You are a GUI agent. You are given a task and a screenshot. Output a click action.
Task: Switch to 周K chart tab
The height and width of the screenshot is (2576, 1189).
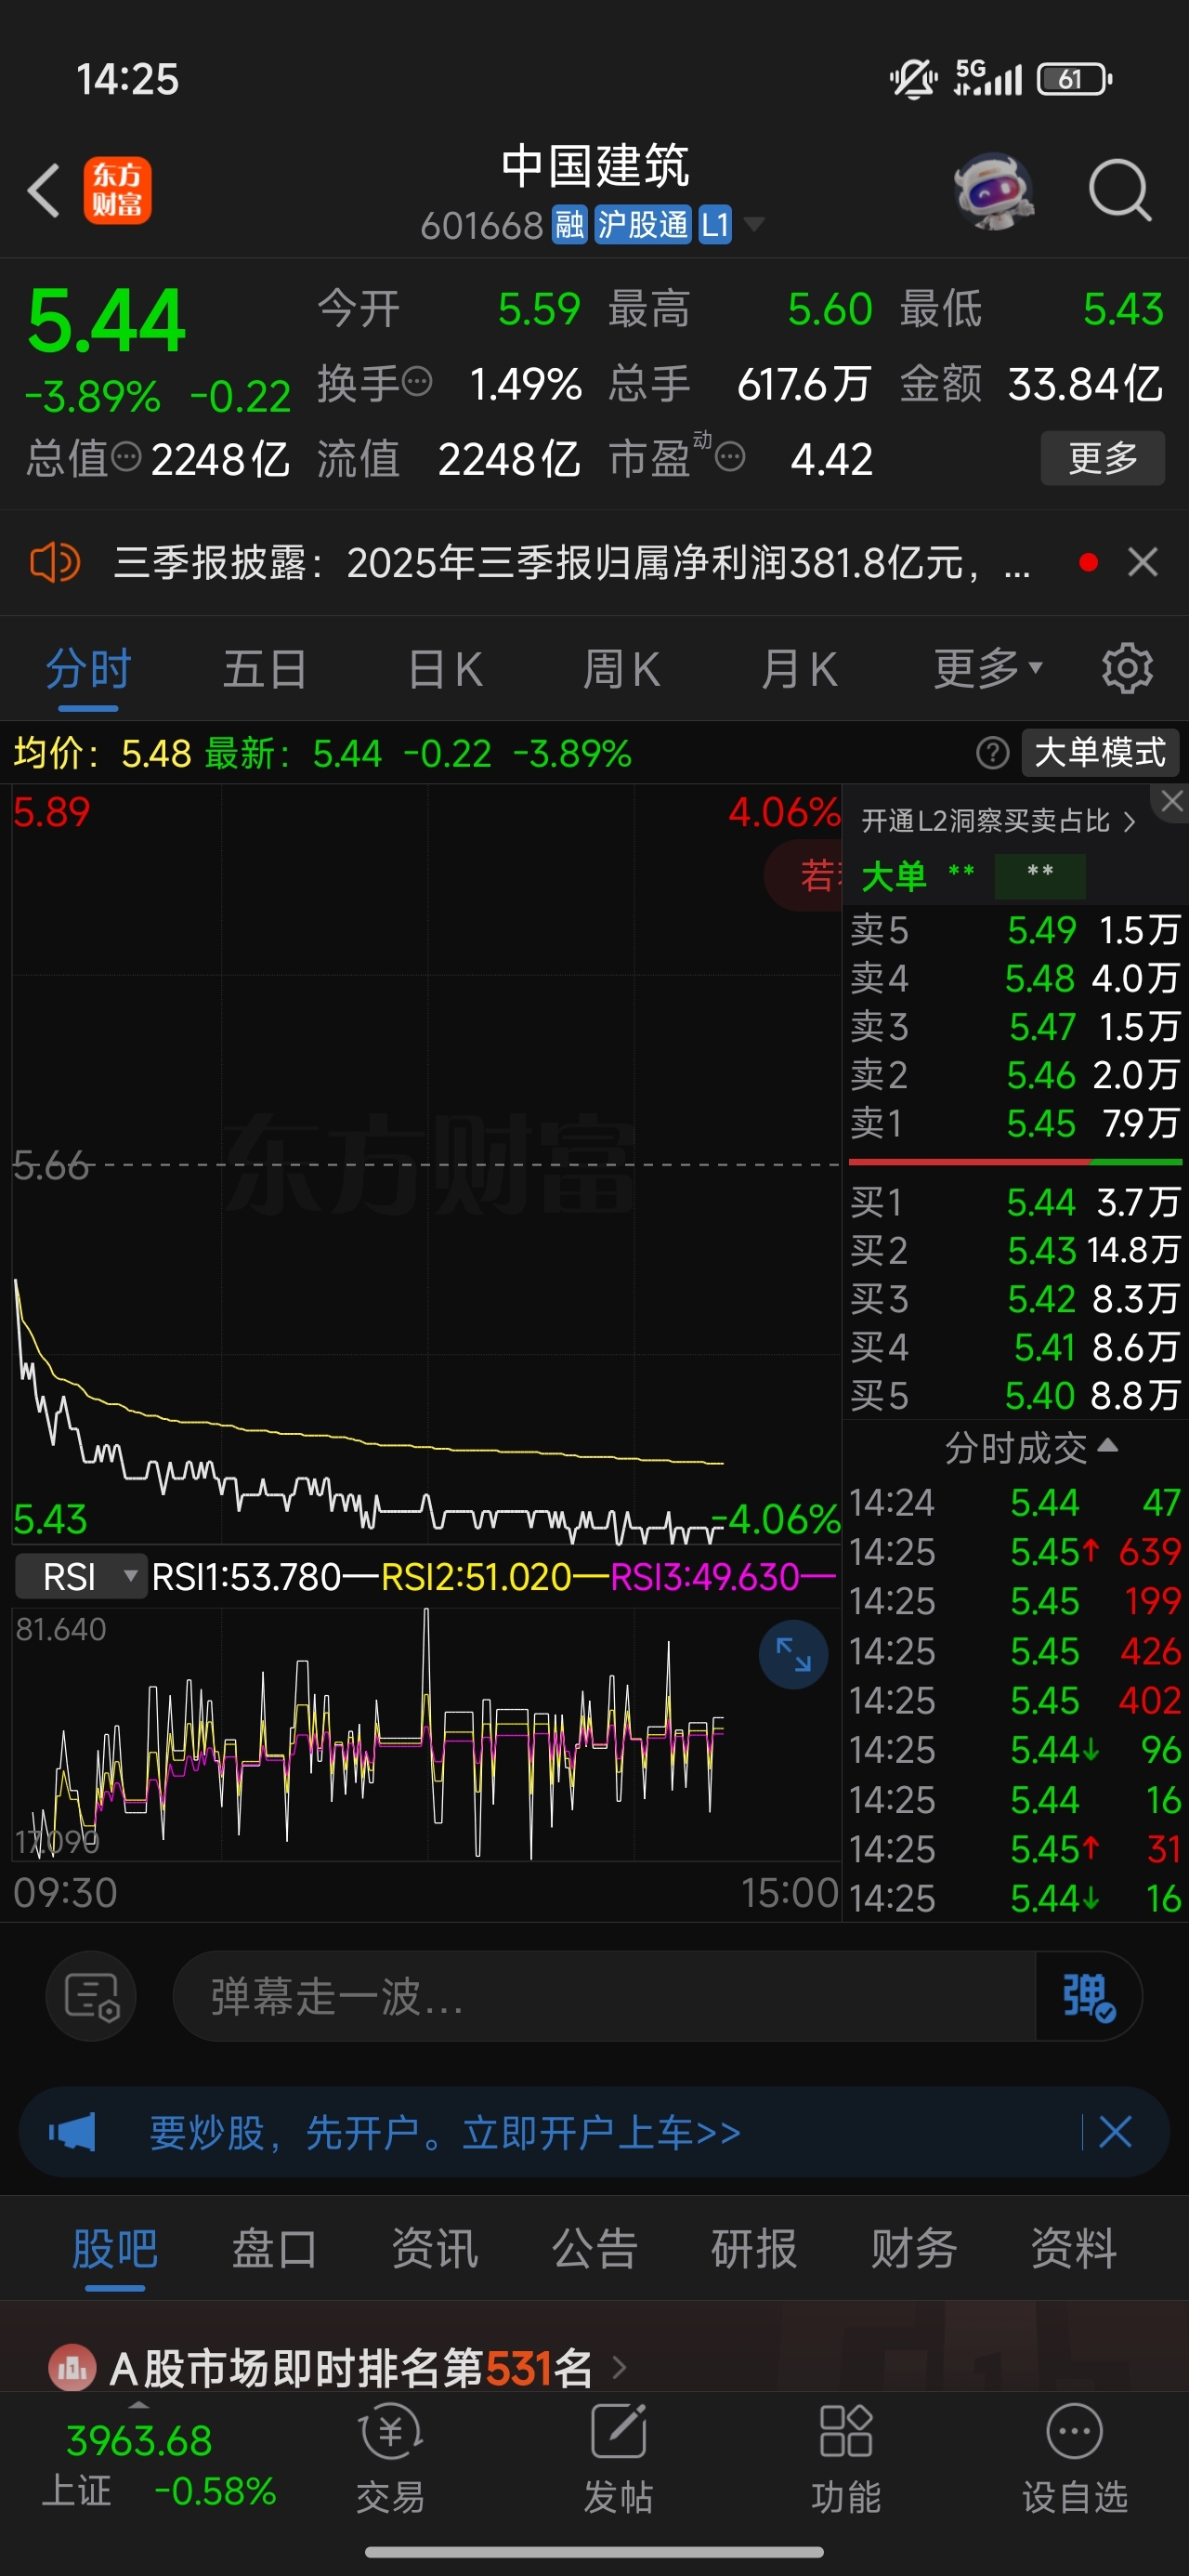pyautogui.click(x=621, y=670)
